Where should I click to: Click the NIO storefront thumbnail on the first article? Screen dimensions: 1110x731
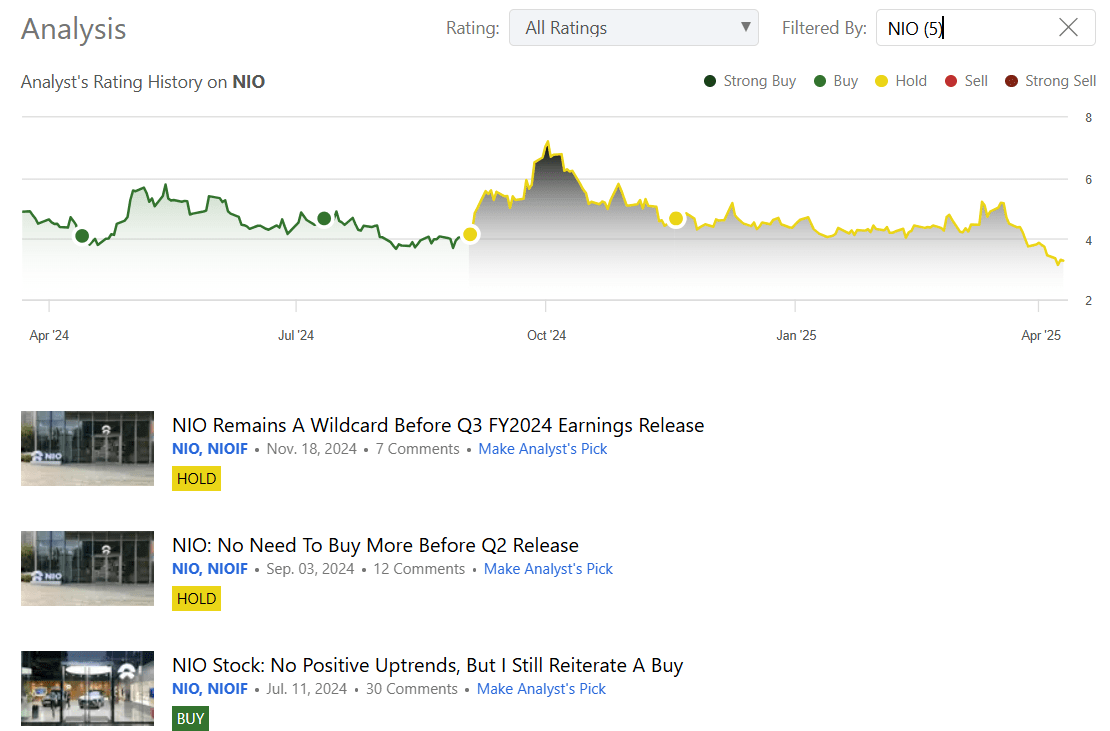point(87,448)
